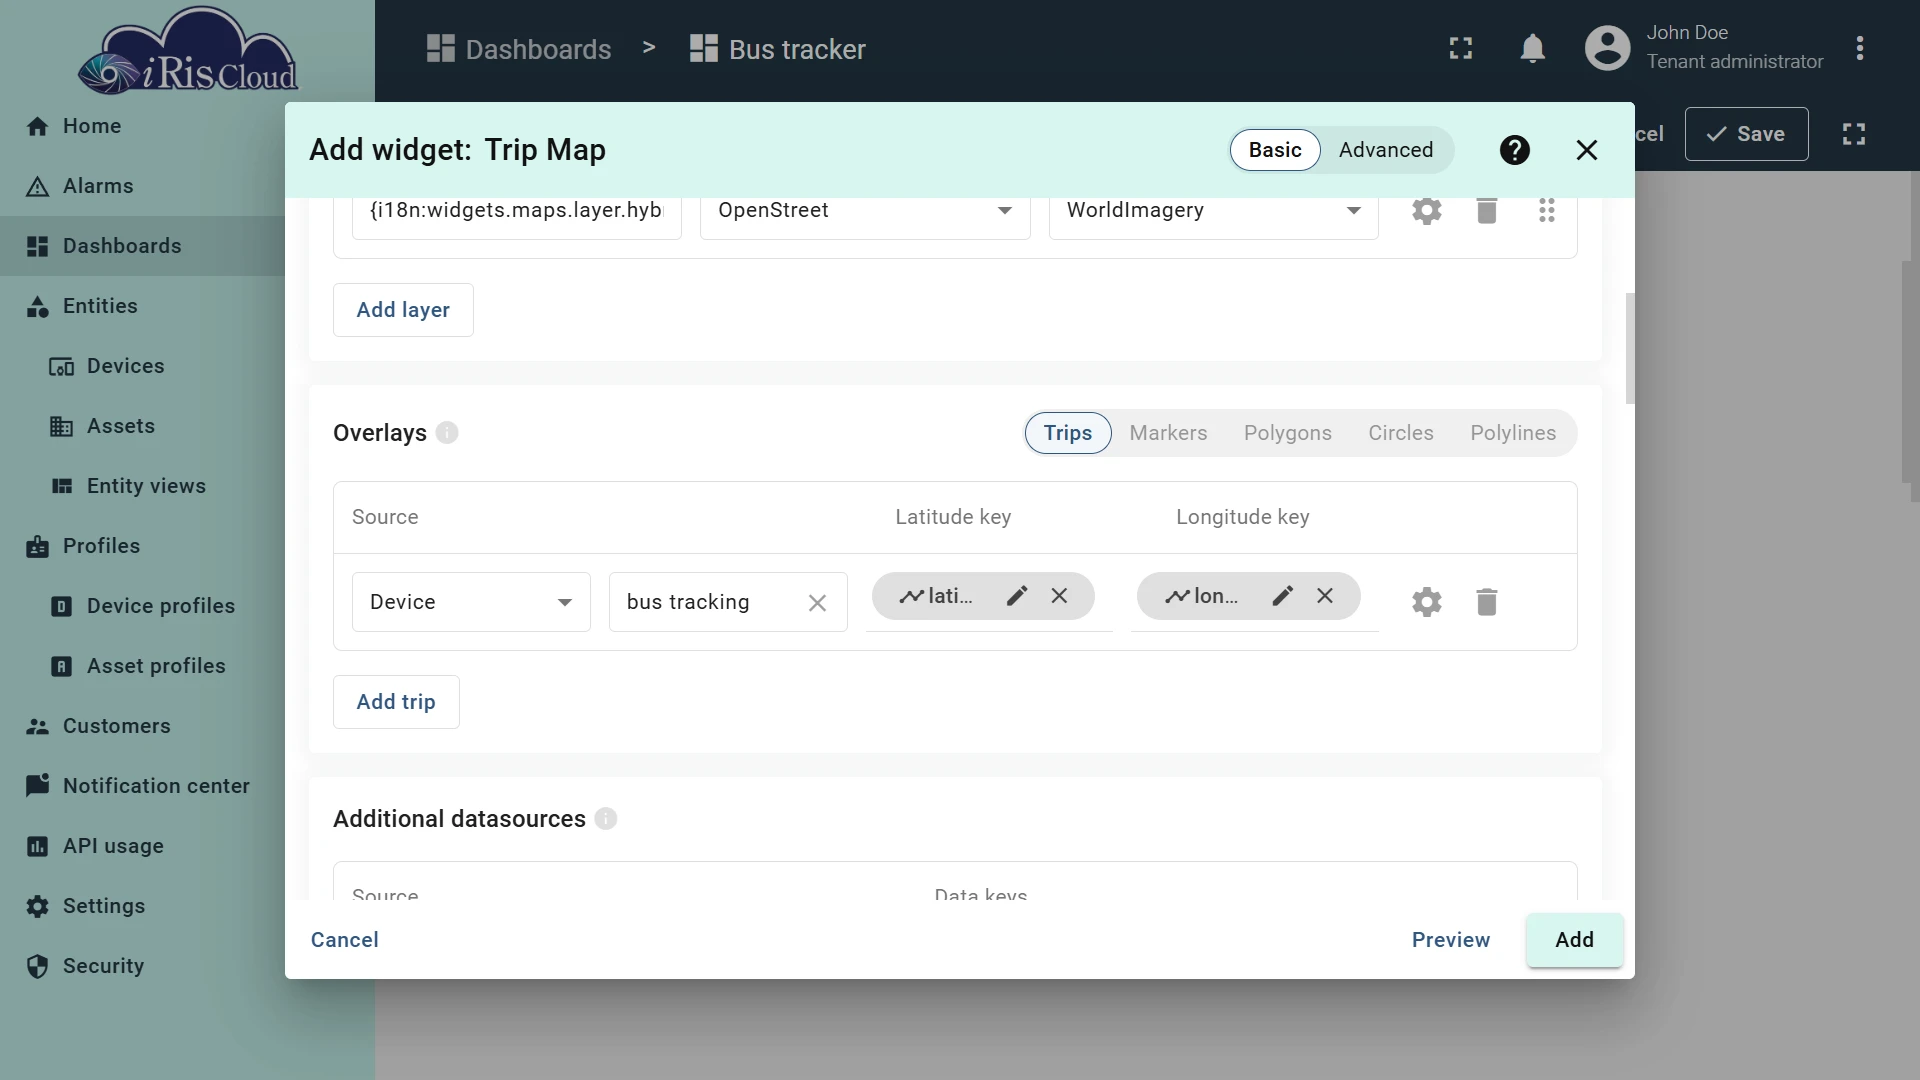Open the WorldImagery layer dropdown
Viewport: 1920px width, 1080px height.
1213,210
